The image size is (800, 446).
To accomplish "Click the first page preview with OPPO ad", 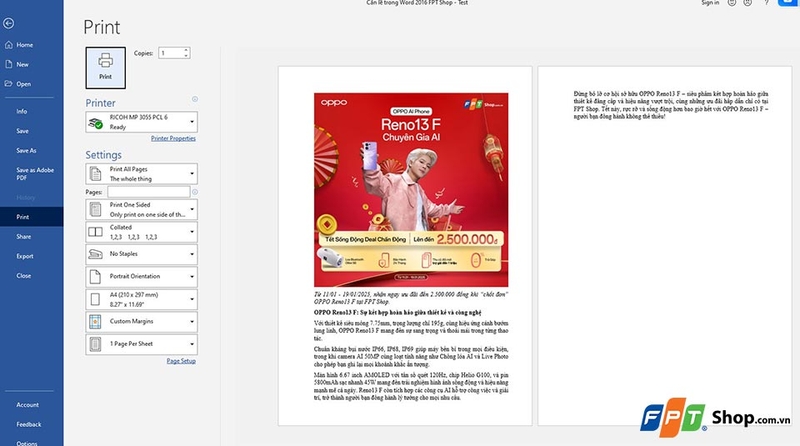I will coord(405,245).
